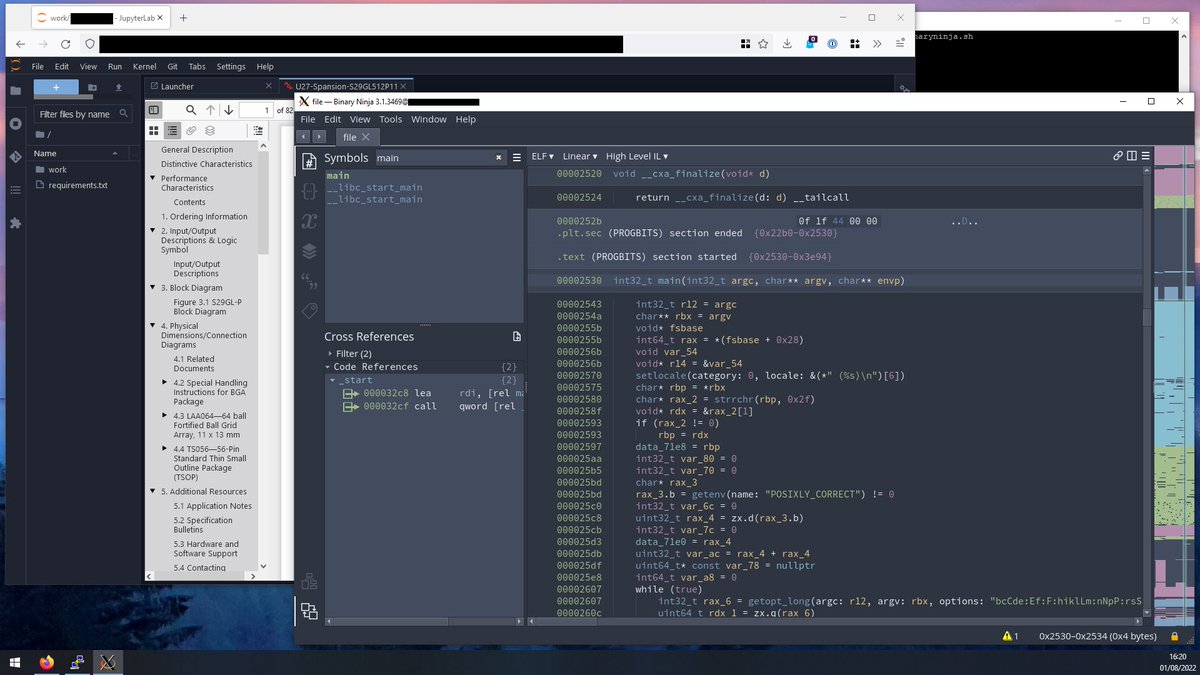Upload files in JupyterLab file browser
The image size is (1200, 675).
coord(119,88)
